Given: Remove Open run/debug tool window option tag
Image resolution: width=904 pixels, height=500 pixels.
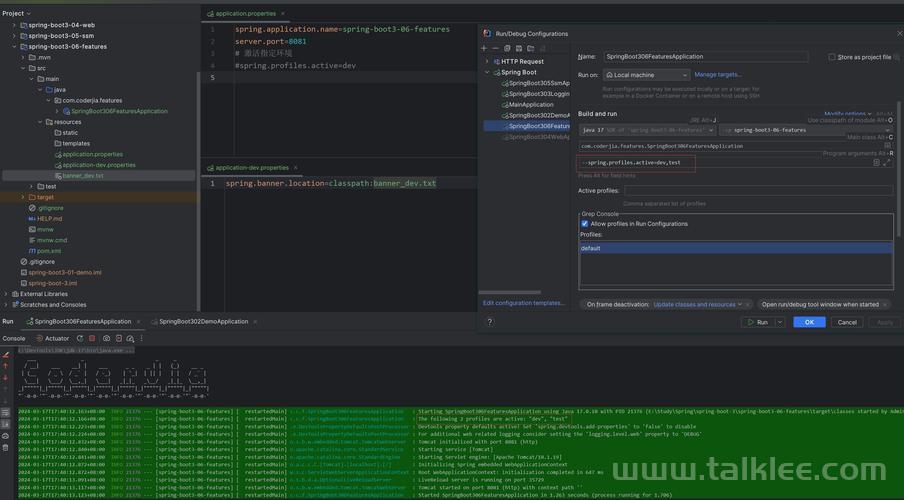Looking at the screenshot, I should click(x=885, y=304).
